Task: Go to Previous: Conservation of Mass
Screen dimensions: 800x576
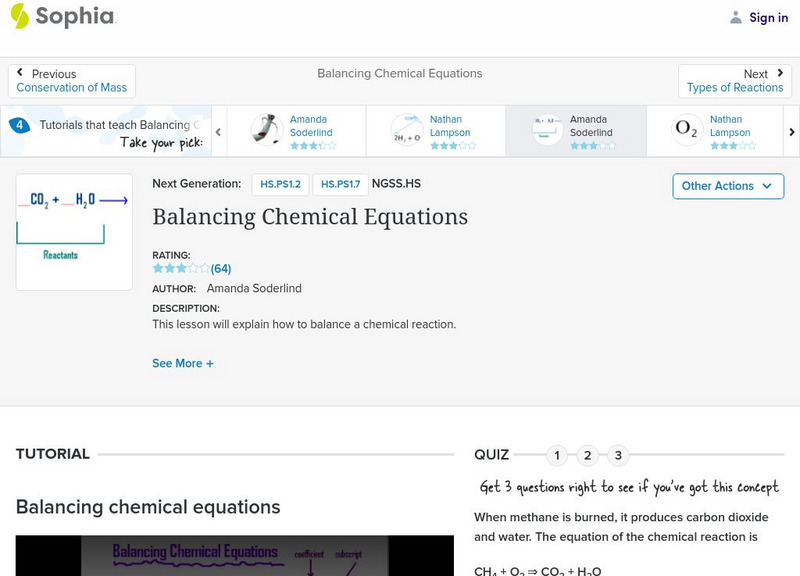Action: tap(72, 81)
